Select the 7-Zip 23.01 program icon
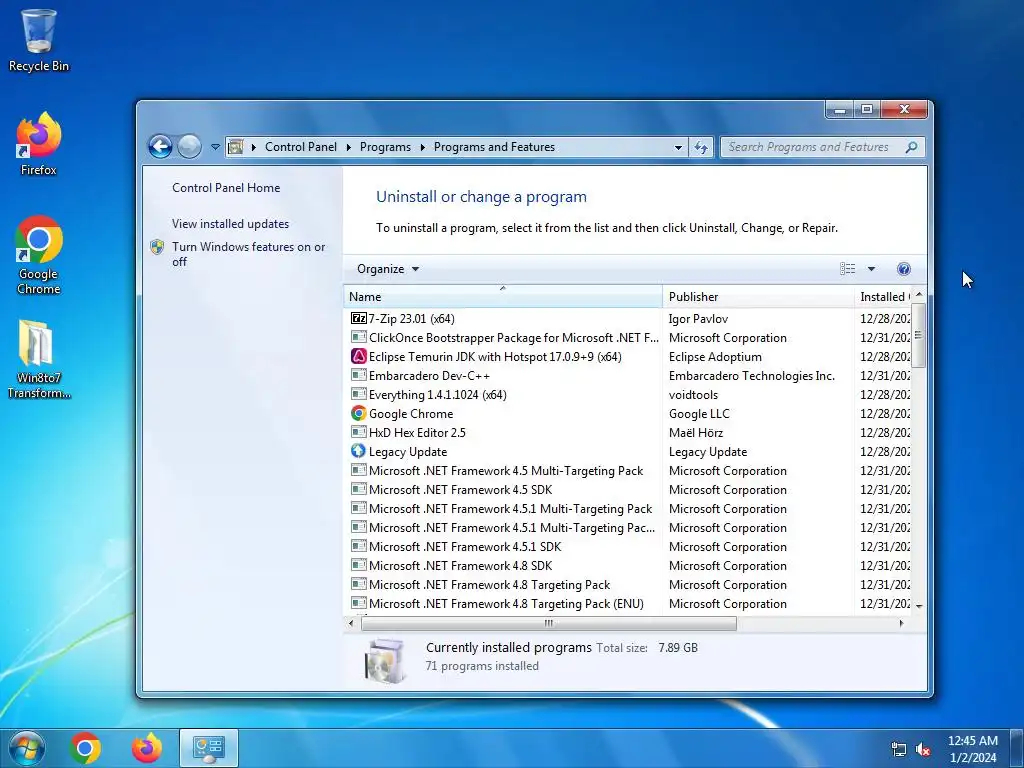1024x768 pixels. pyautogui.click(x=359, y=319)
